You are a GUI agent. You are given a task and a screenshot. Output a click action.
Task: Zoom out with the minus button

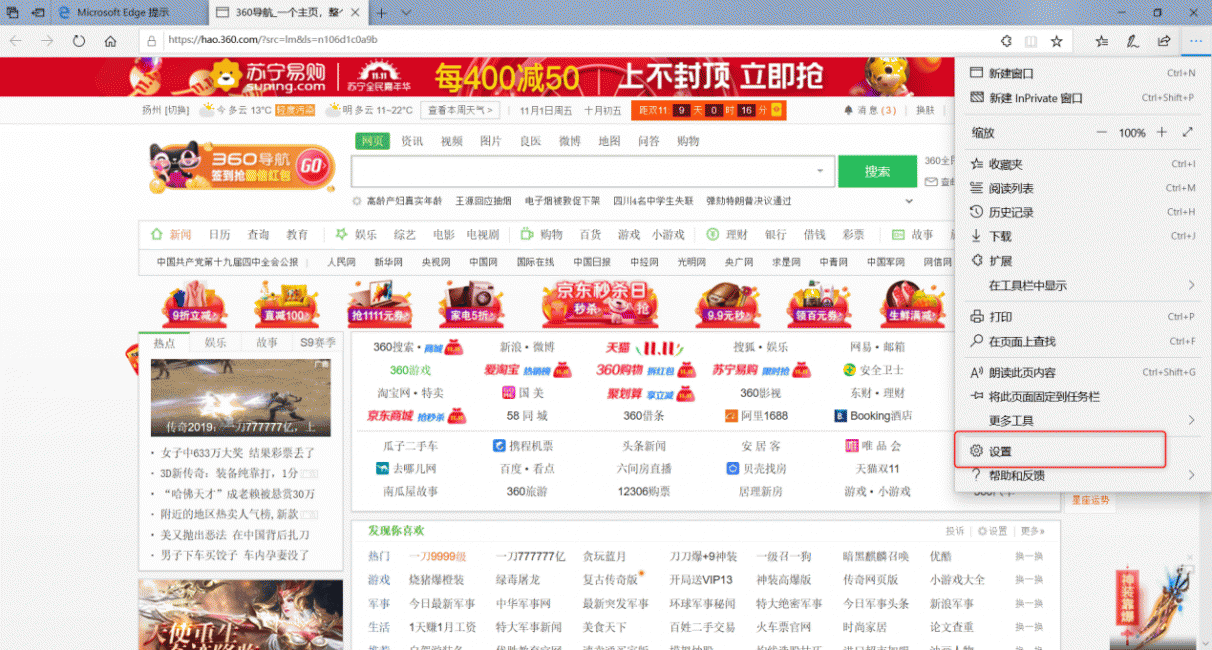click(1101, 133)
